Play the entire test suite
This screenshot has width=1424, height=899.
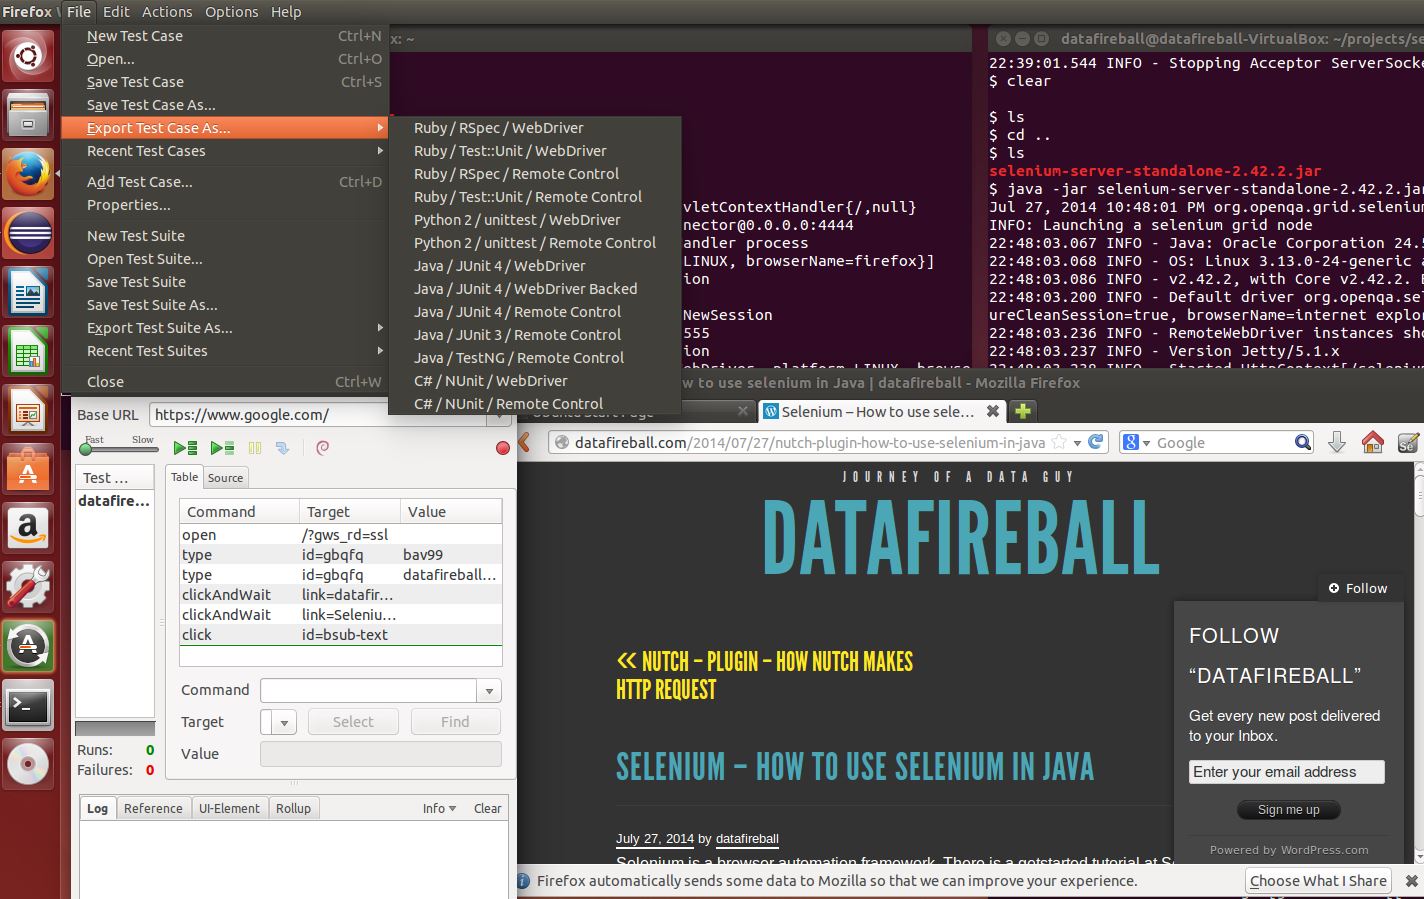click(185, 448)
